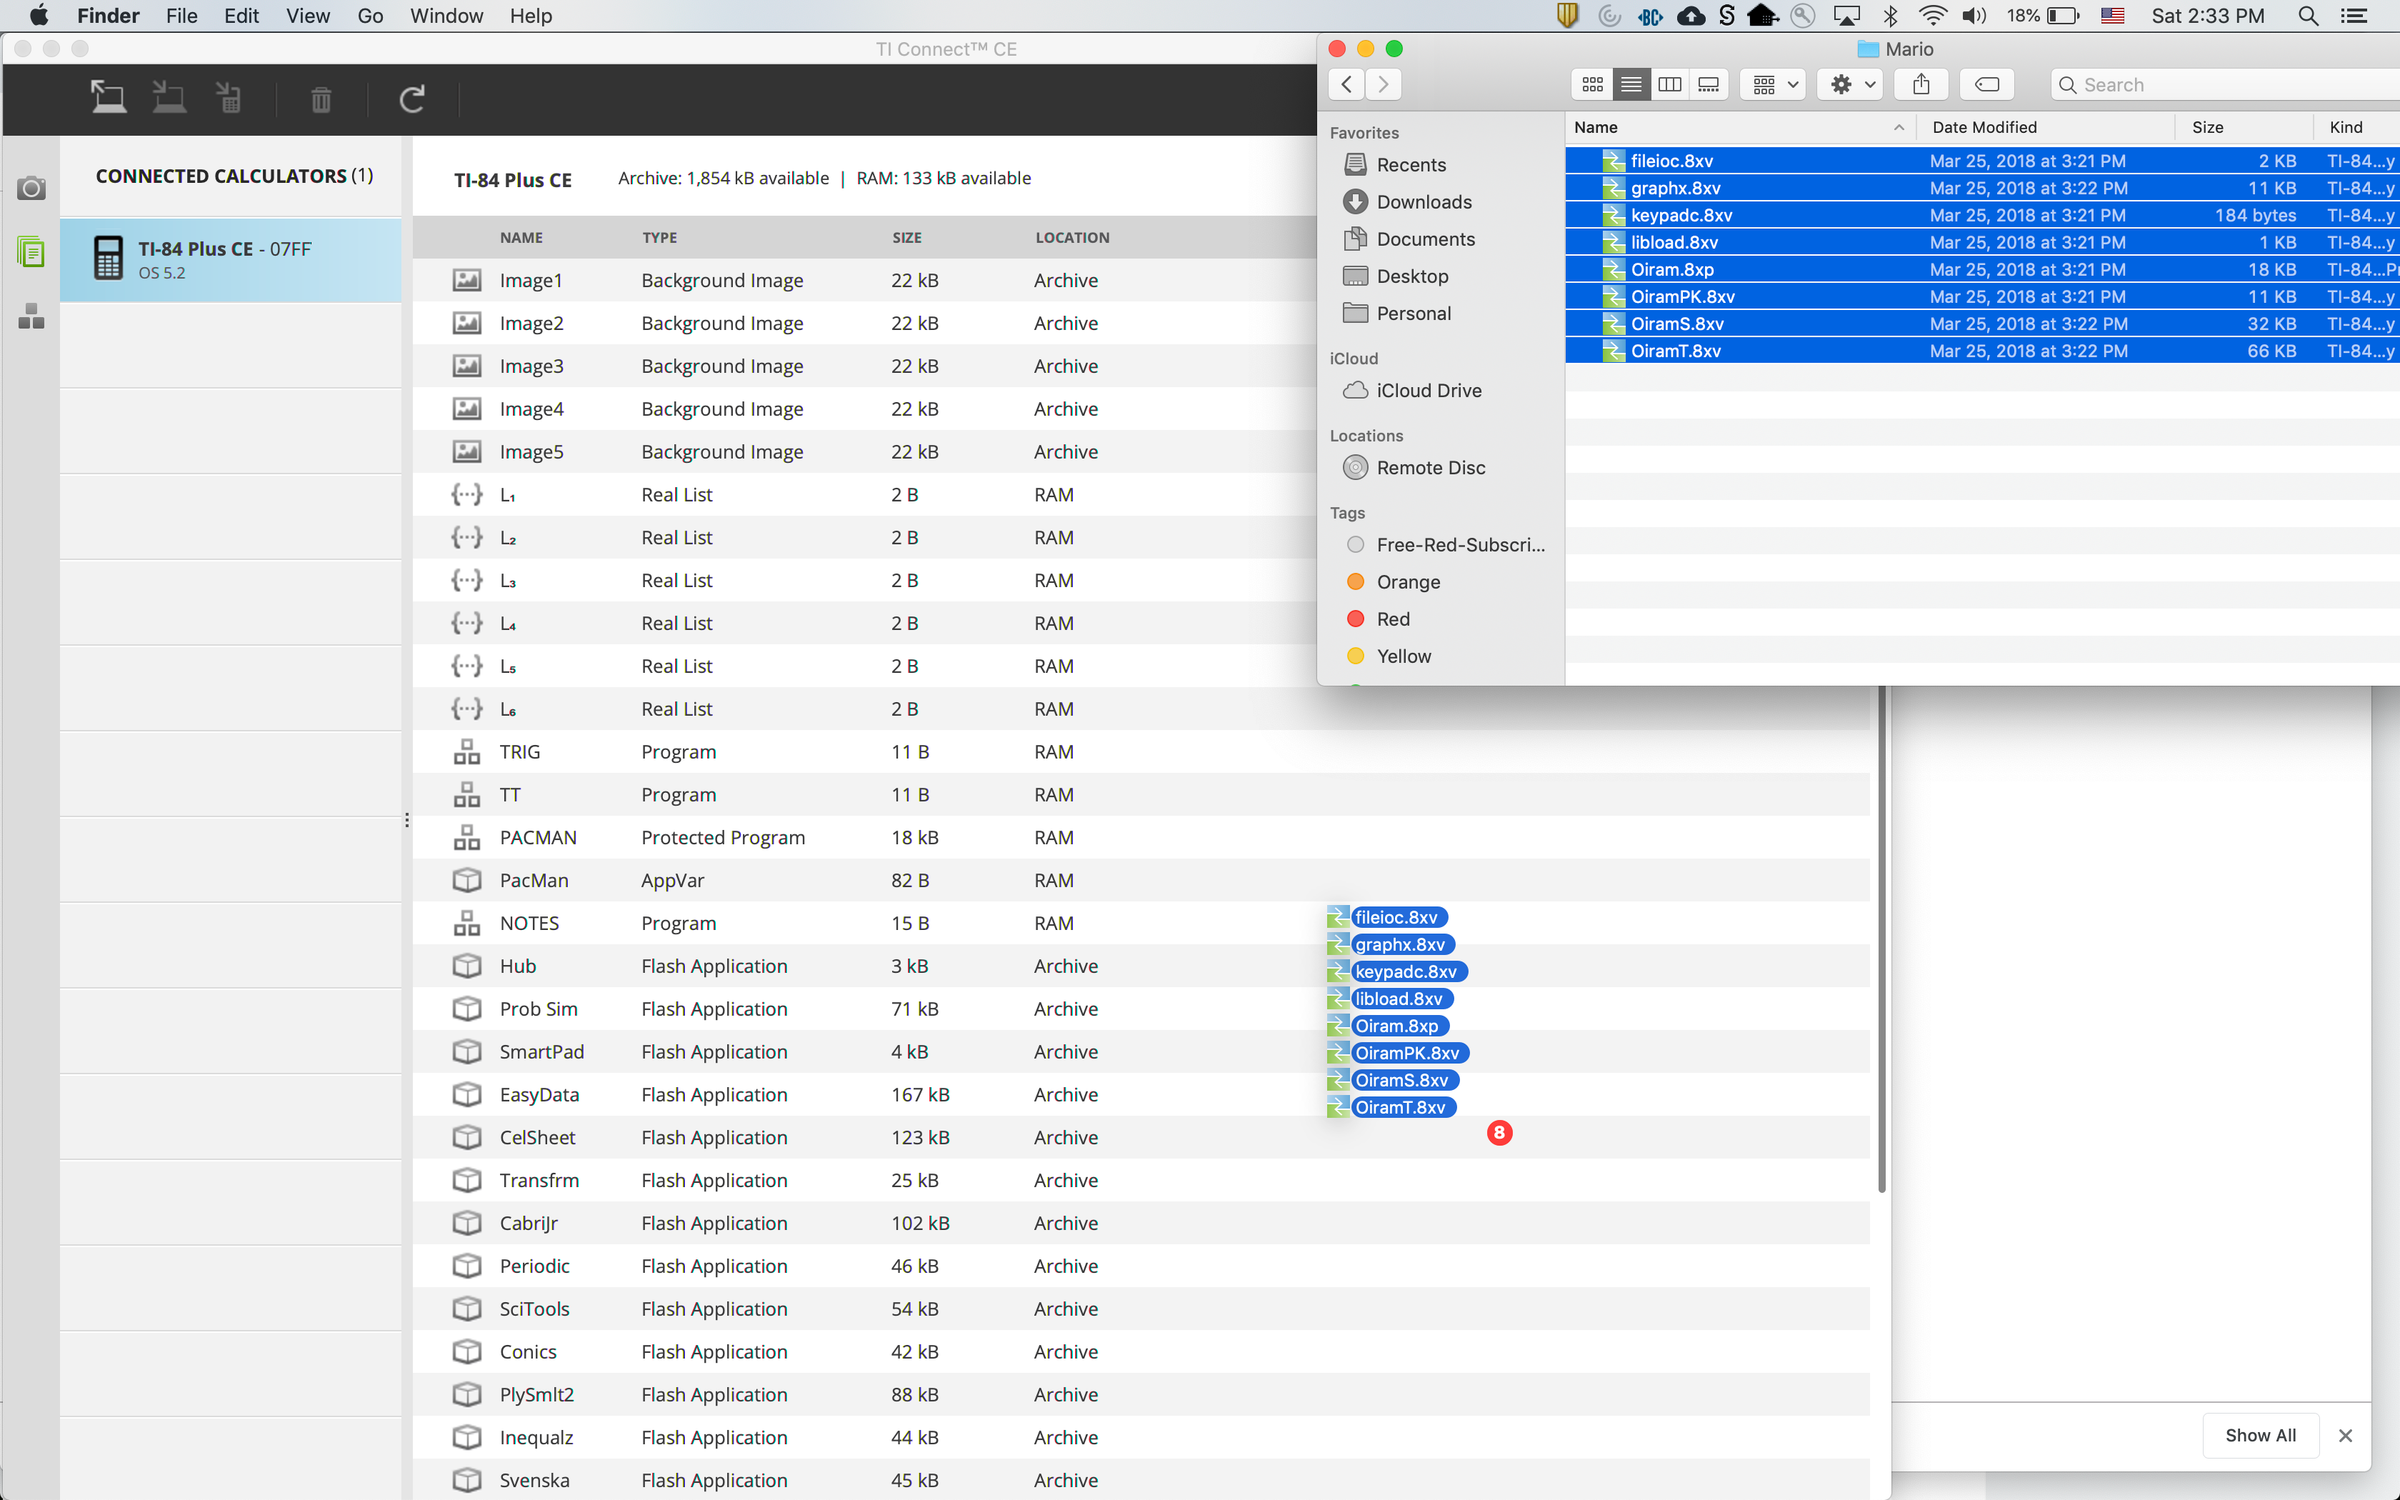Select the Red tag in sidebar
The width and height of the screenshot is (2400, 1500).
(x=1392, y=619)
